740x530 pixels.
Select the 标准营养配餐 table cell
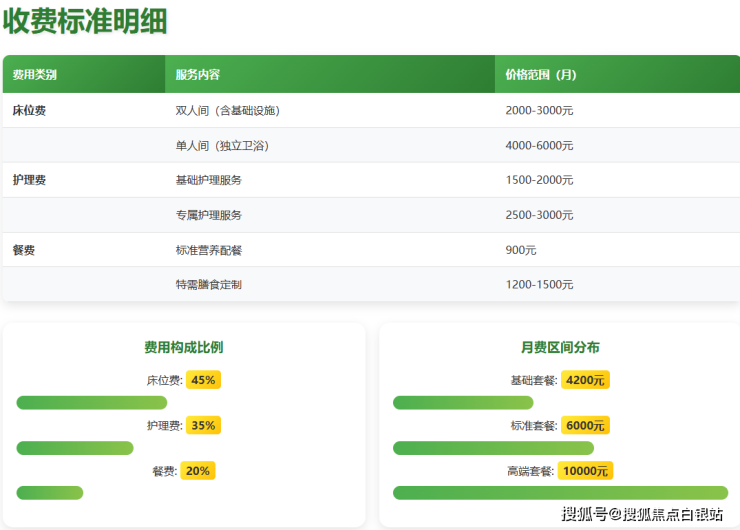coord(208,250)
